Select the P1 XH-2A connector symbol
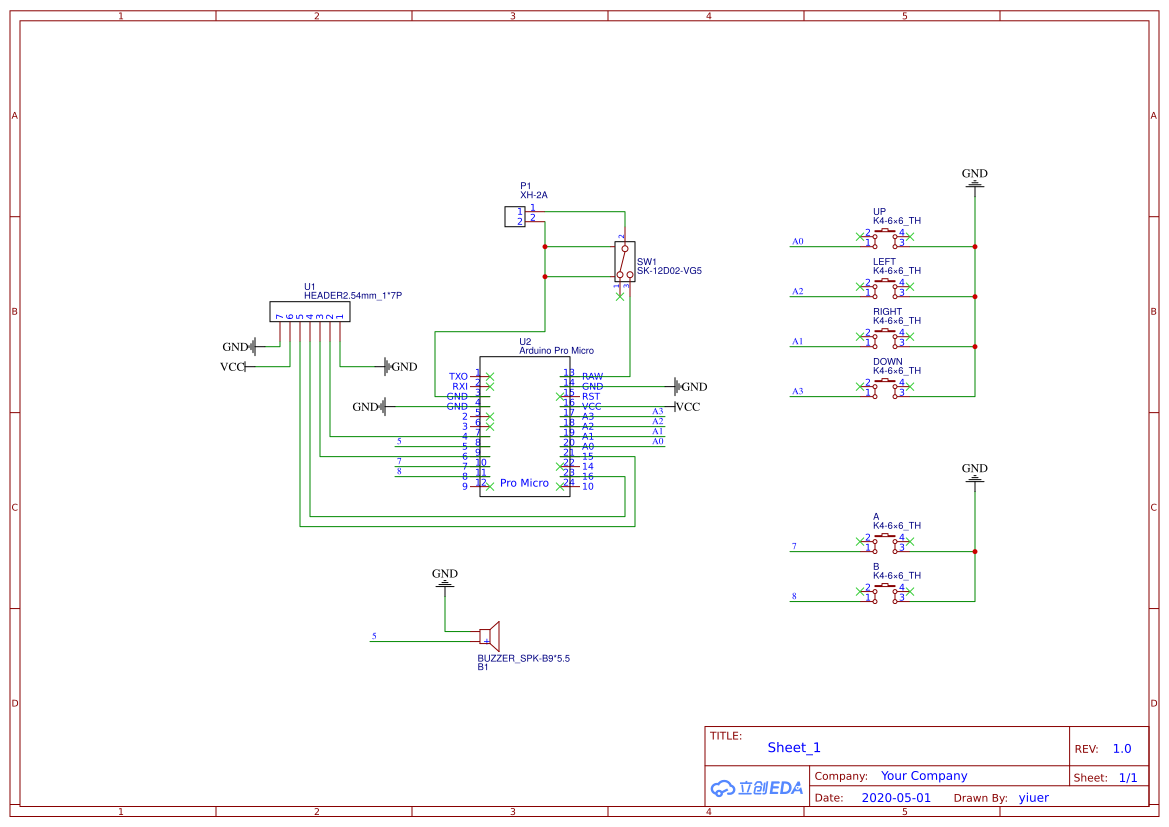 pos(515,216)
